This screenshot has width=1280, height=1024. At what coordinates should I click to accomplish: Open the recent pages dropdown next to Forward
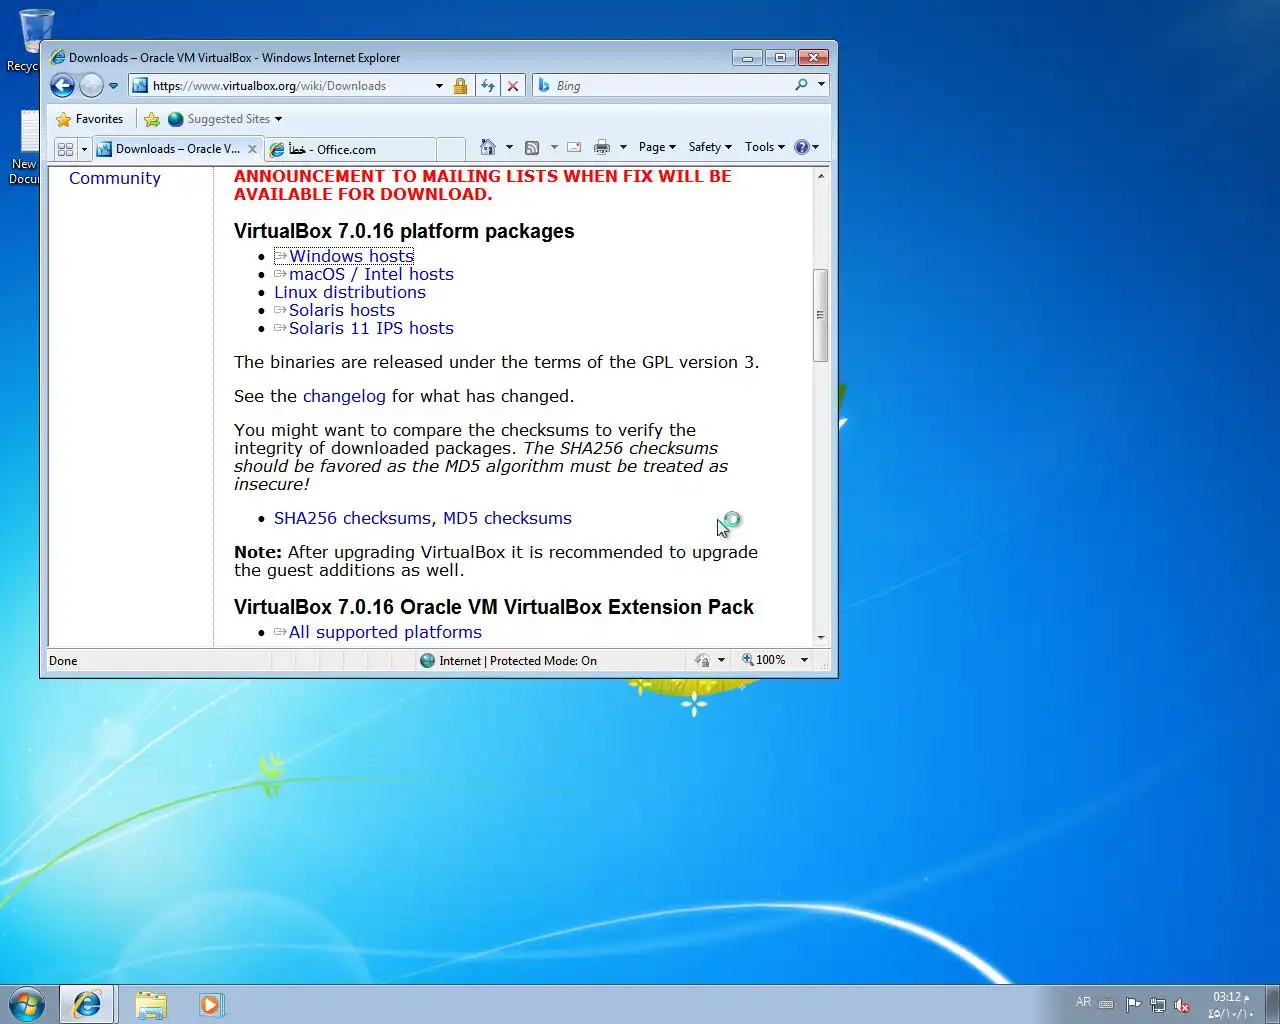(114, 86)
